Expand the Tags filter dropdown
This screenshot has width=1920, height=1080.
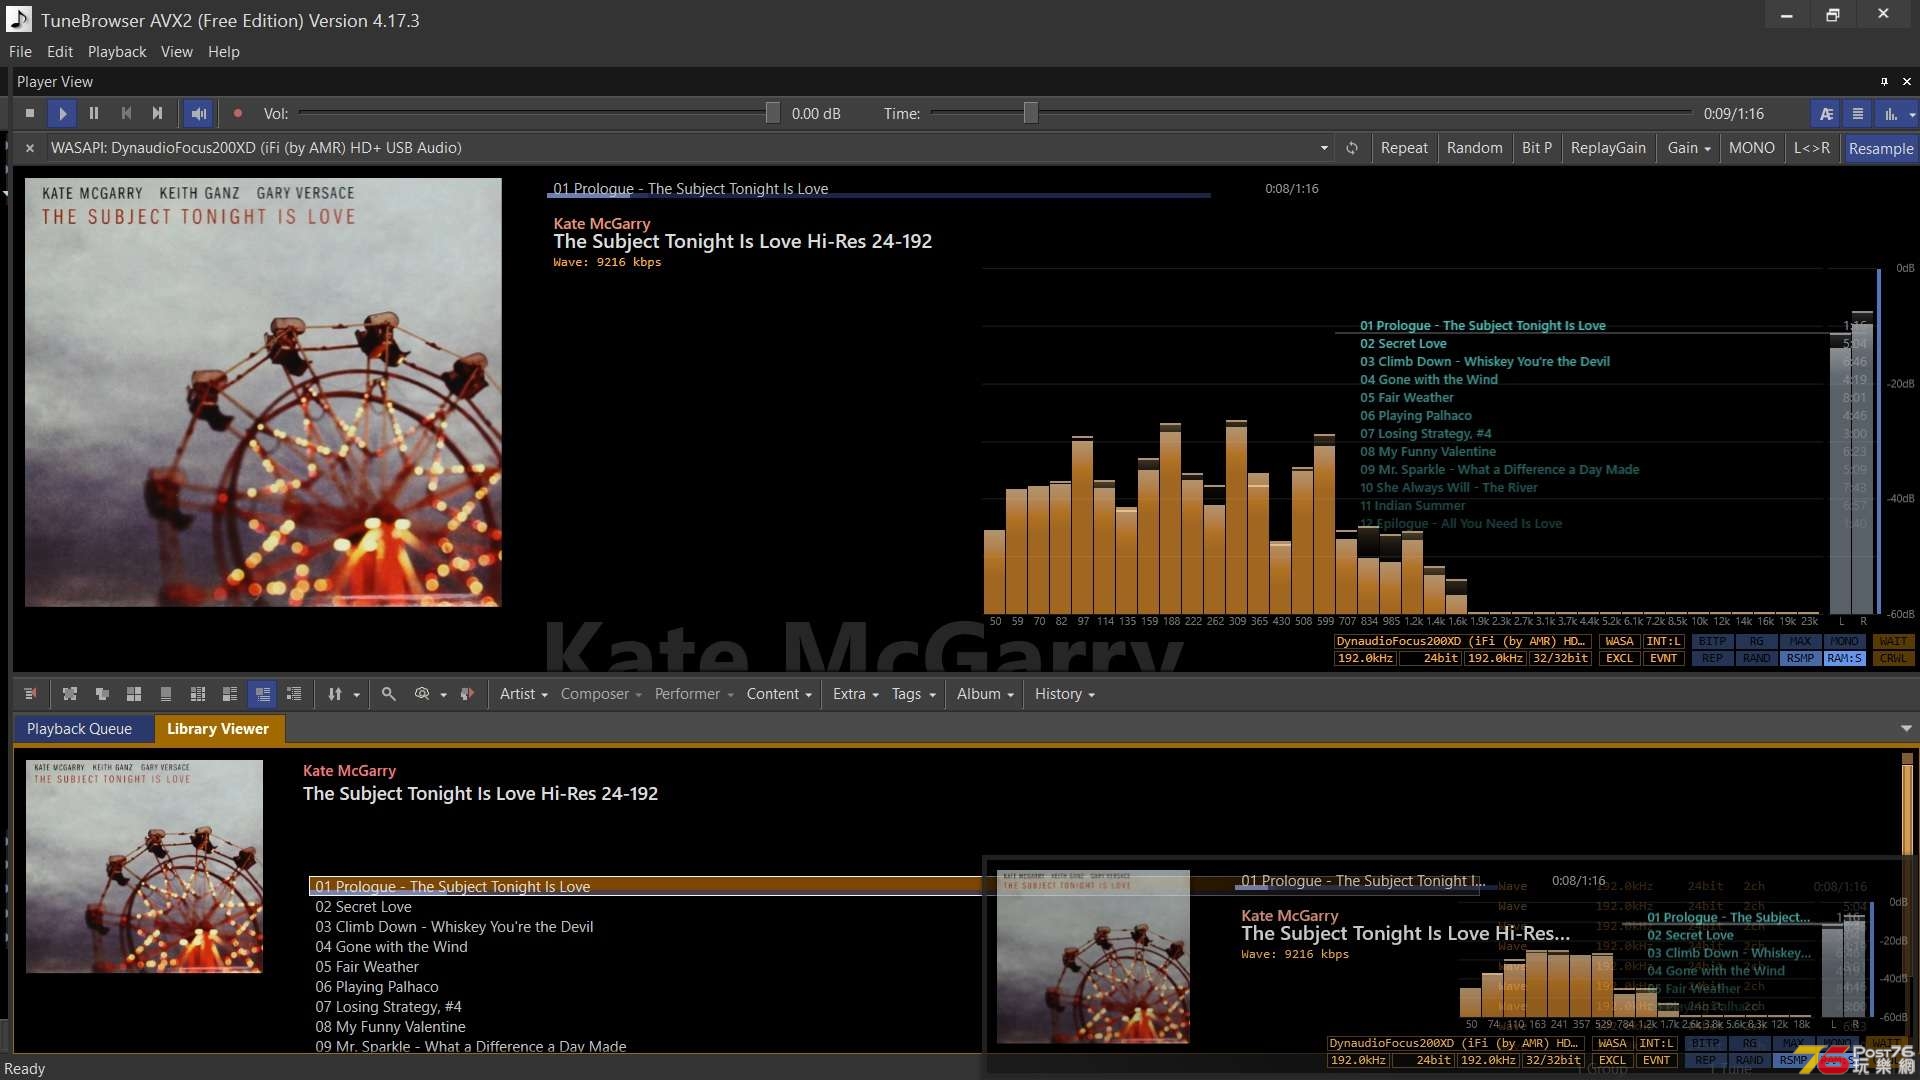click(913, 694)
